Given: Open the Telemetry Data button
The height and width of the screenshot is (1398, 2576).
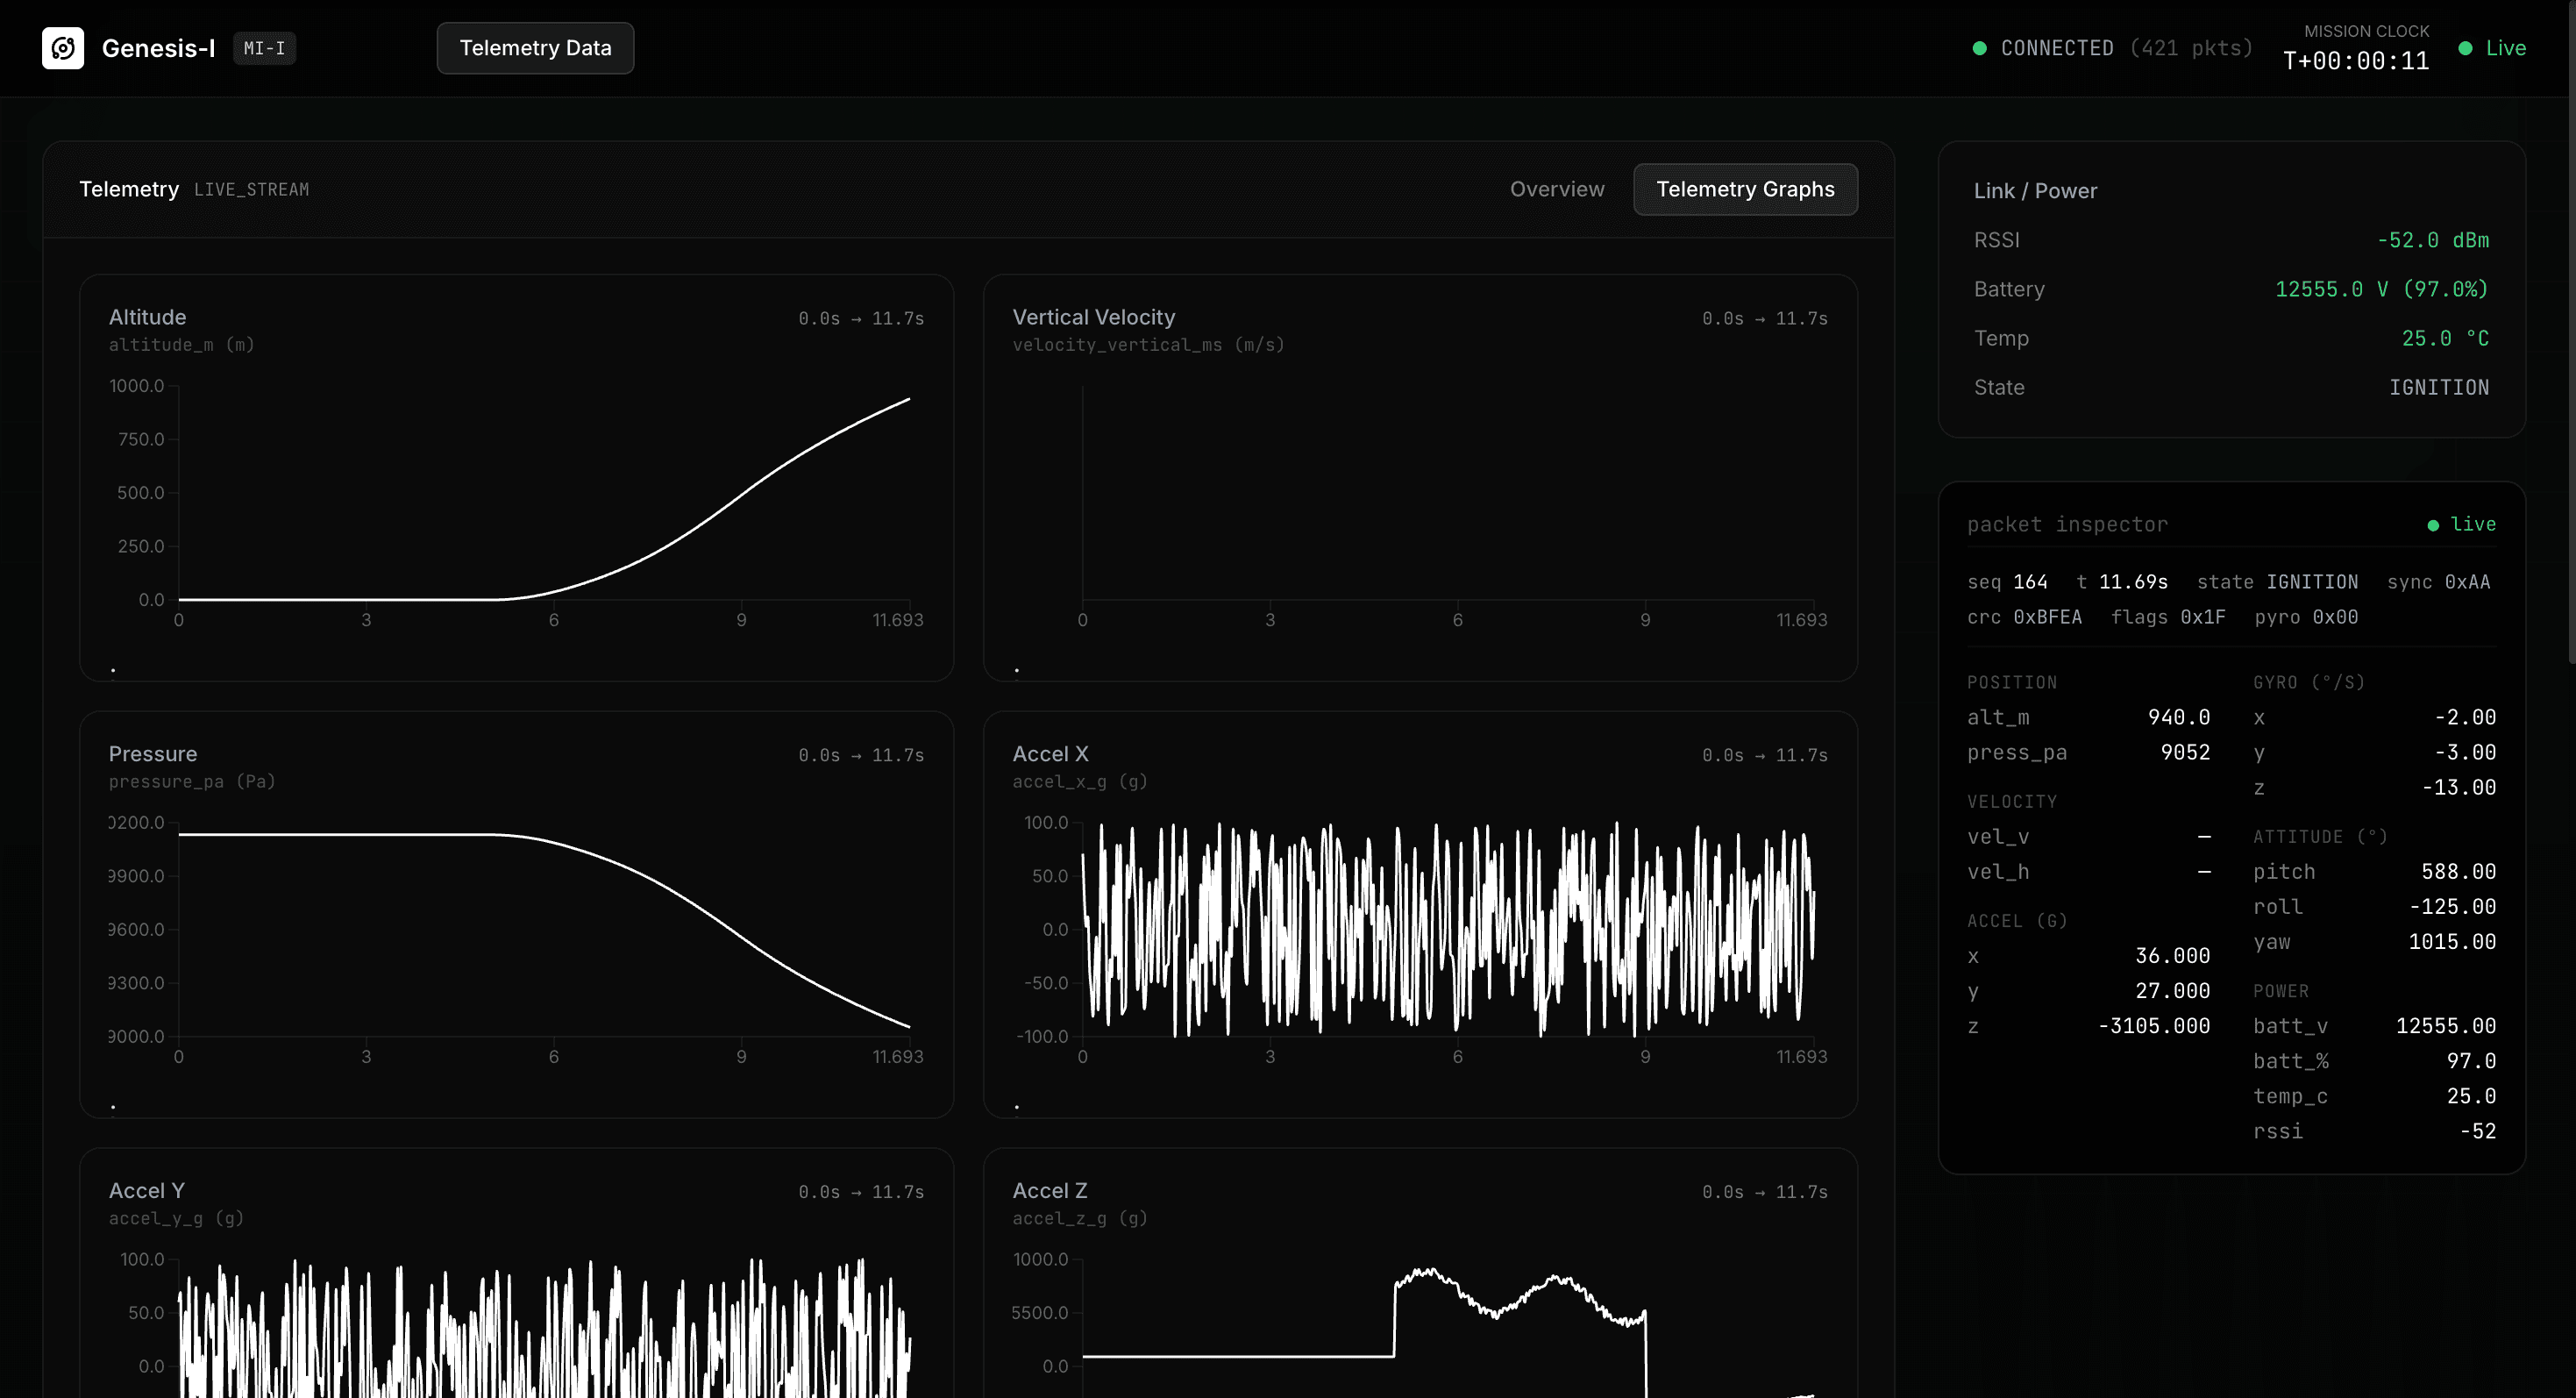Looking at the screenshot, I should [535, 48].
